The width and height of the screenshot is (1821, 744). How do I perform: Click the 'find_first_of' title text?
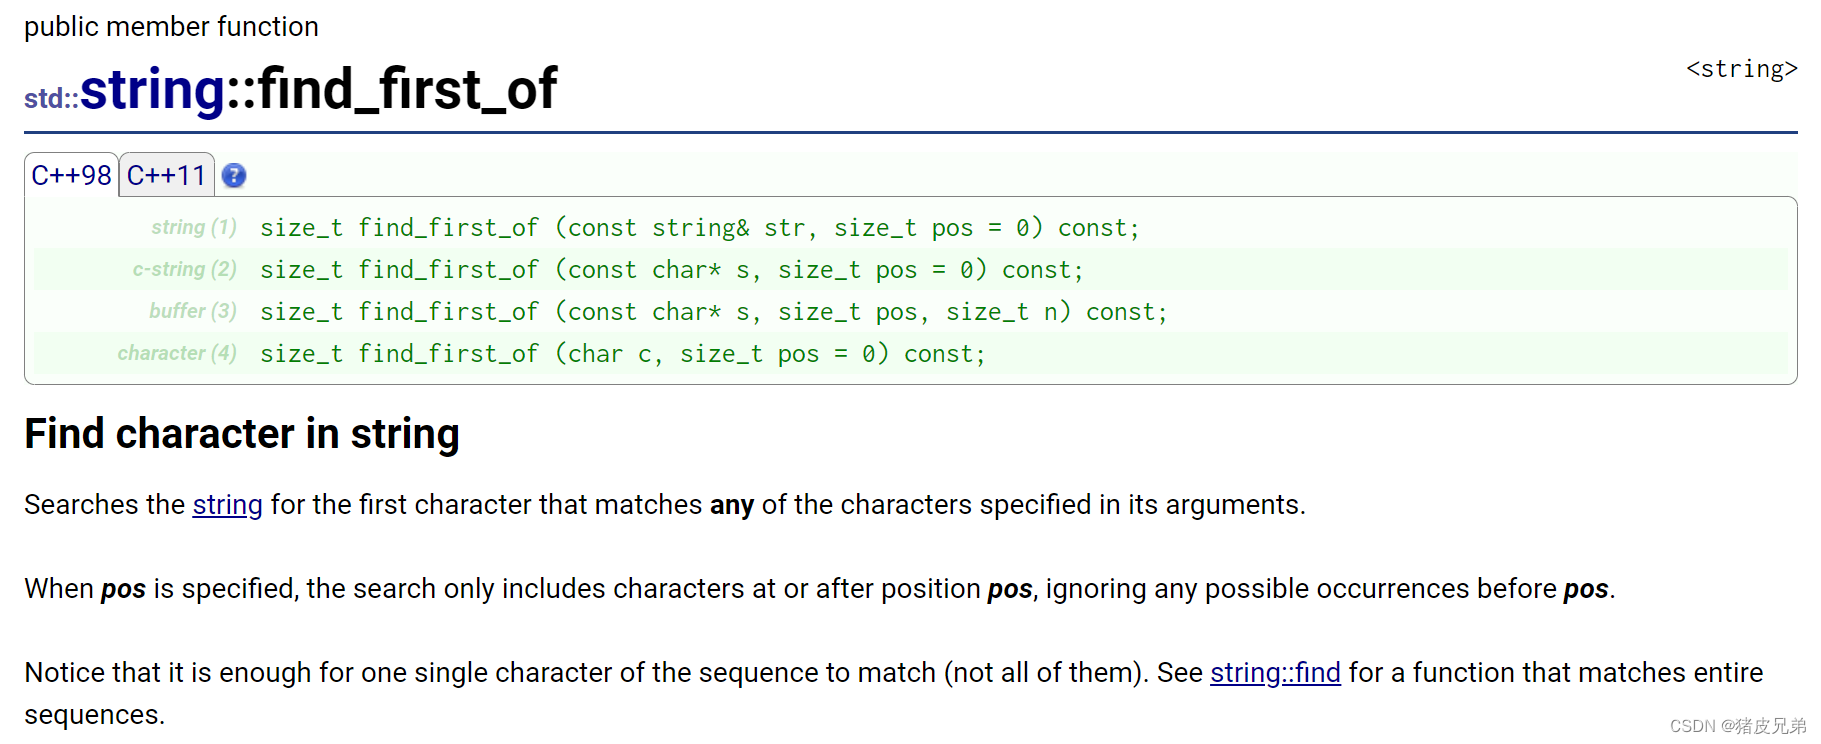tap(408, 90)
